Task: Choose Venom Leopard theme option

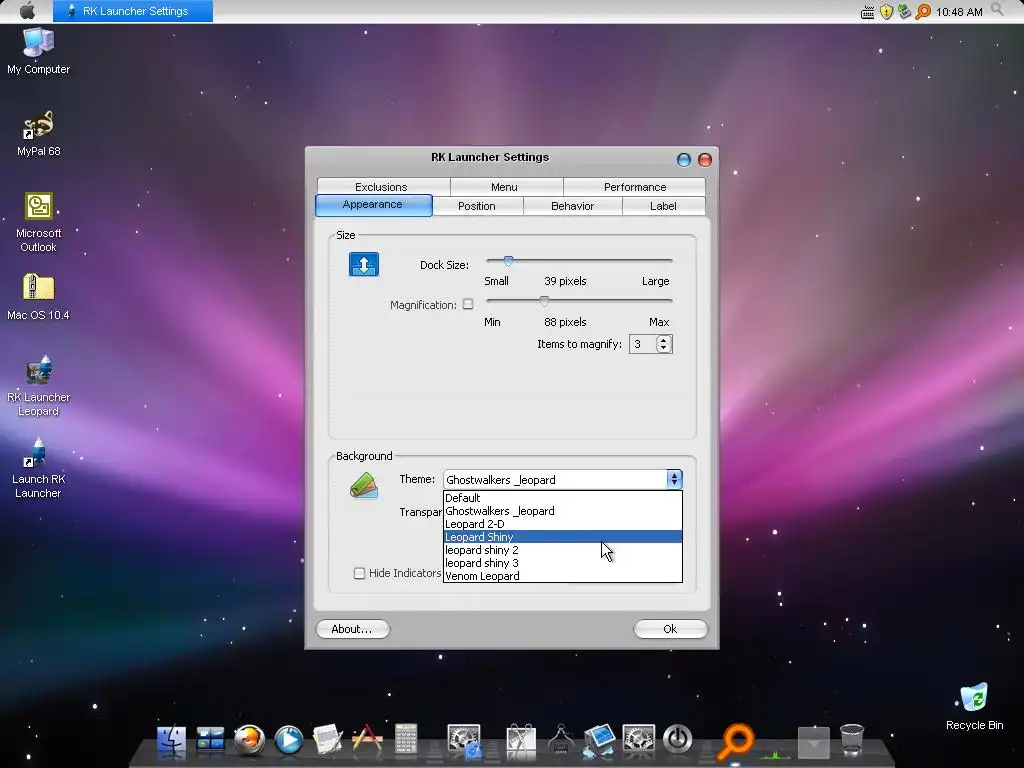Action: click(x=562, y=576)
